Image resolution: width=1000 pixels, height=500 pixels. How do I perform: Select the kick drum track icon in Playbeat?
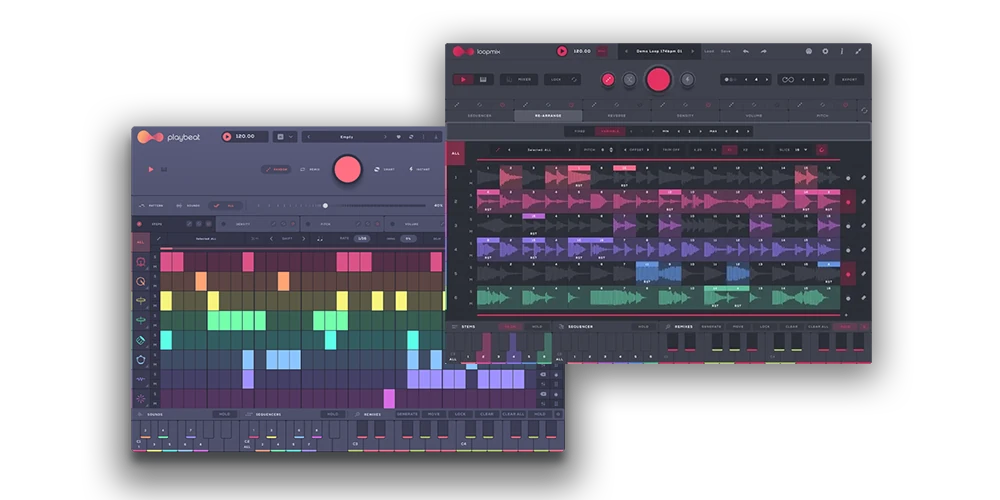coord(141,261)
